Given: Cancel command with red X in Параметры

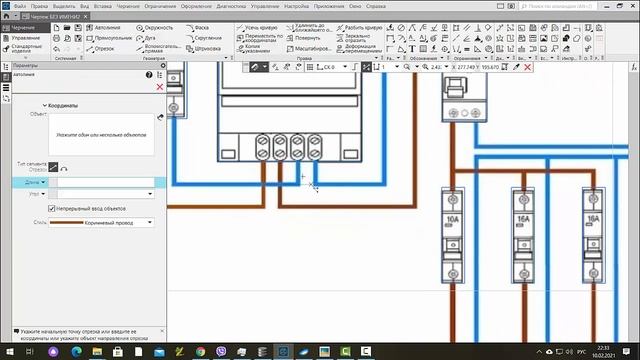Looking at the screenshot, I should 160,87.
